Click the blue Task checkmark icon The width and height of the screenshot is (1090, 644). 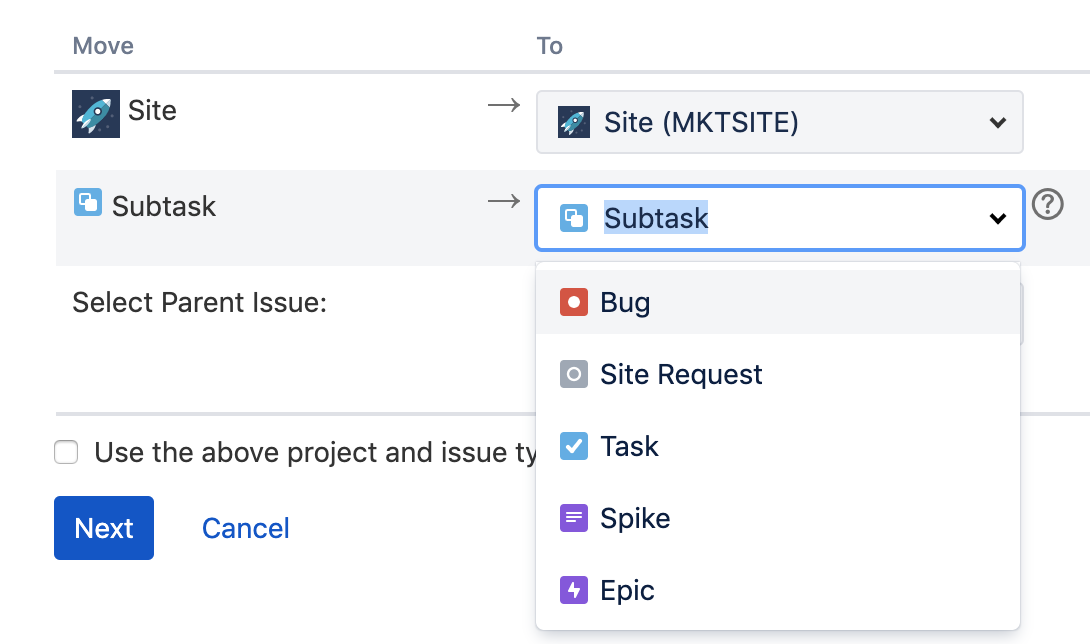573,446
